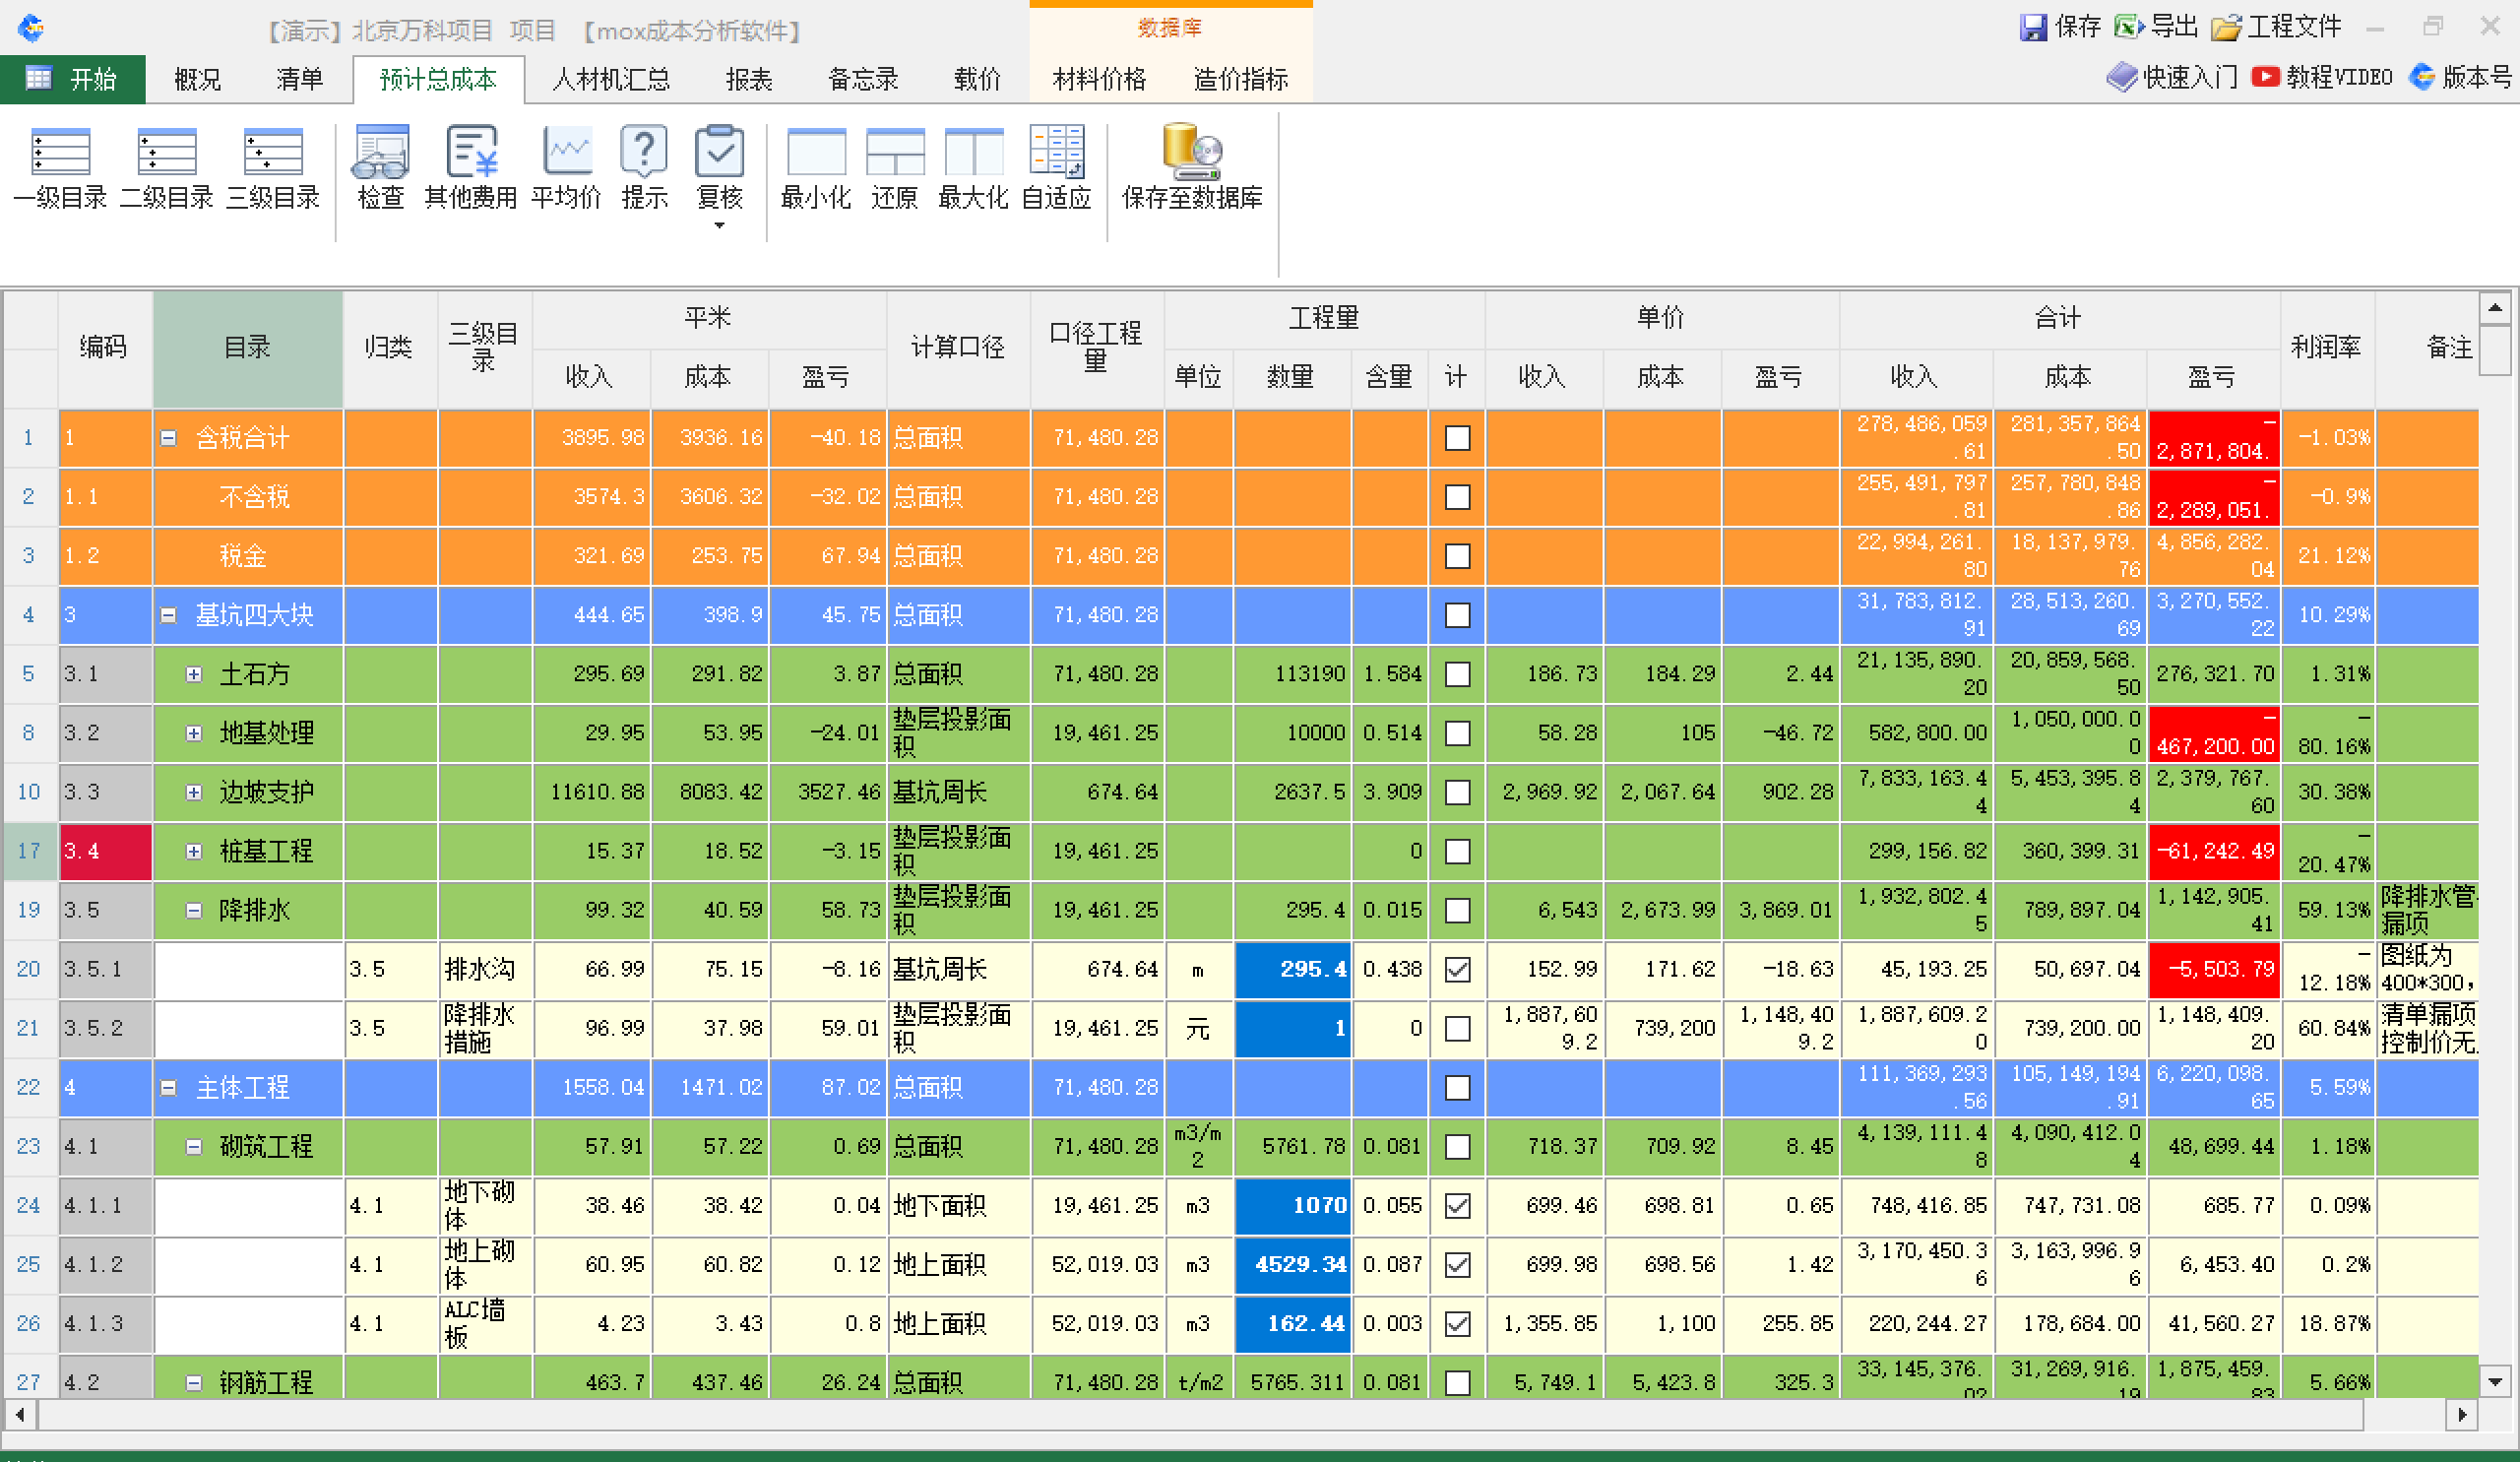The image size is (2520, 1462).
Task: Click the 目录 column header
Action: click(x=247, y=348)
